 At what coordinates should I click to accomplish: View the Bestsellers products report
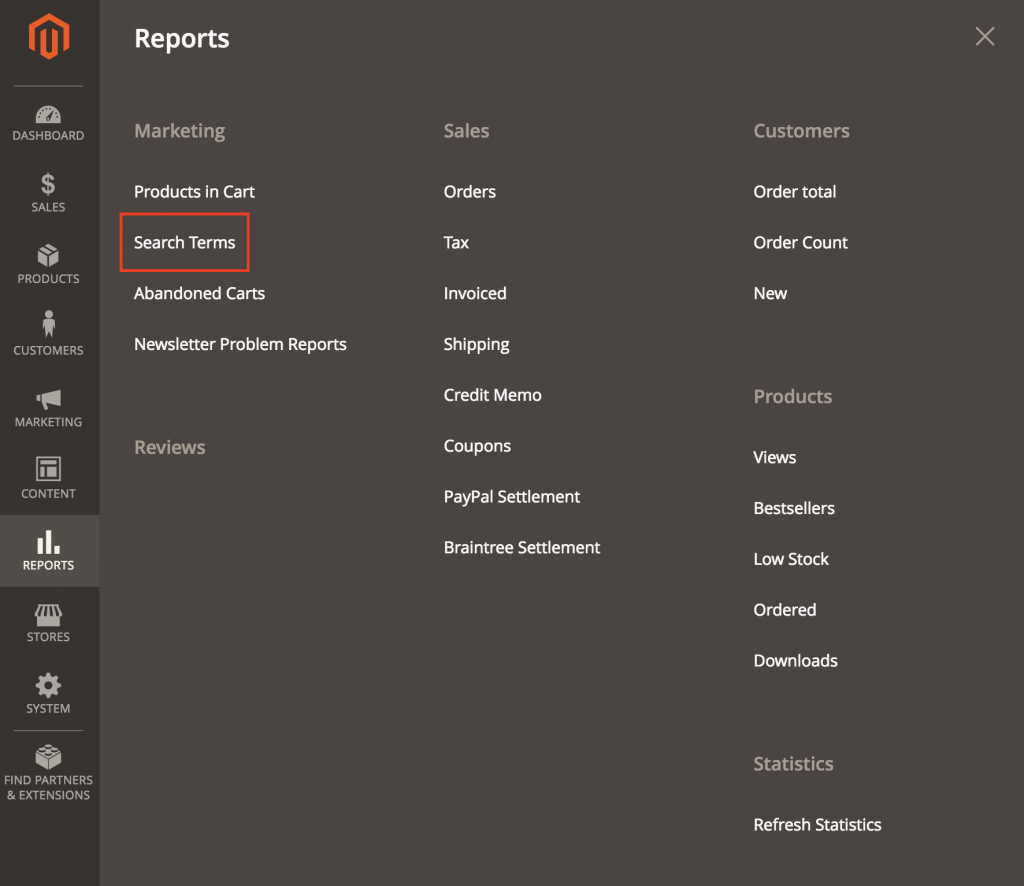click(793, 509)
